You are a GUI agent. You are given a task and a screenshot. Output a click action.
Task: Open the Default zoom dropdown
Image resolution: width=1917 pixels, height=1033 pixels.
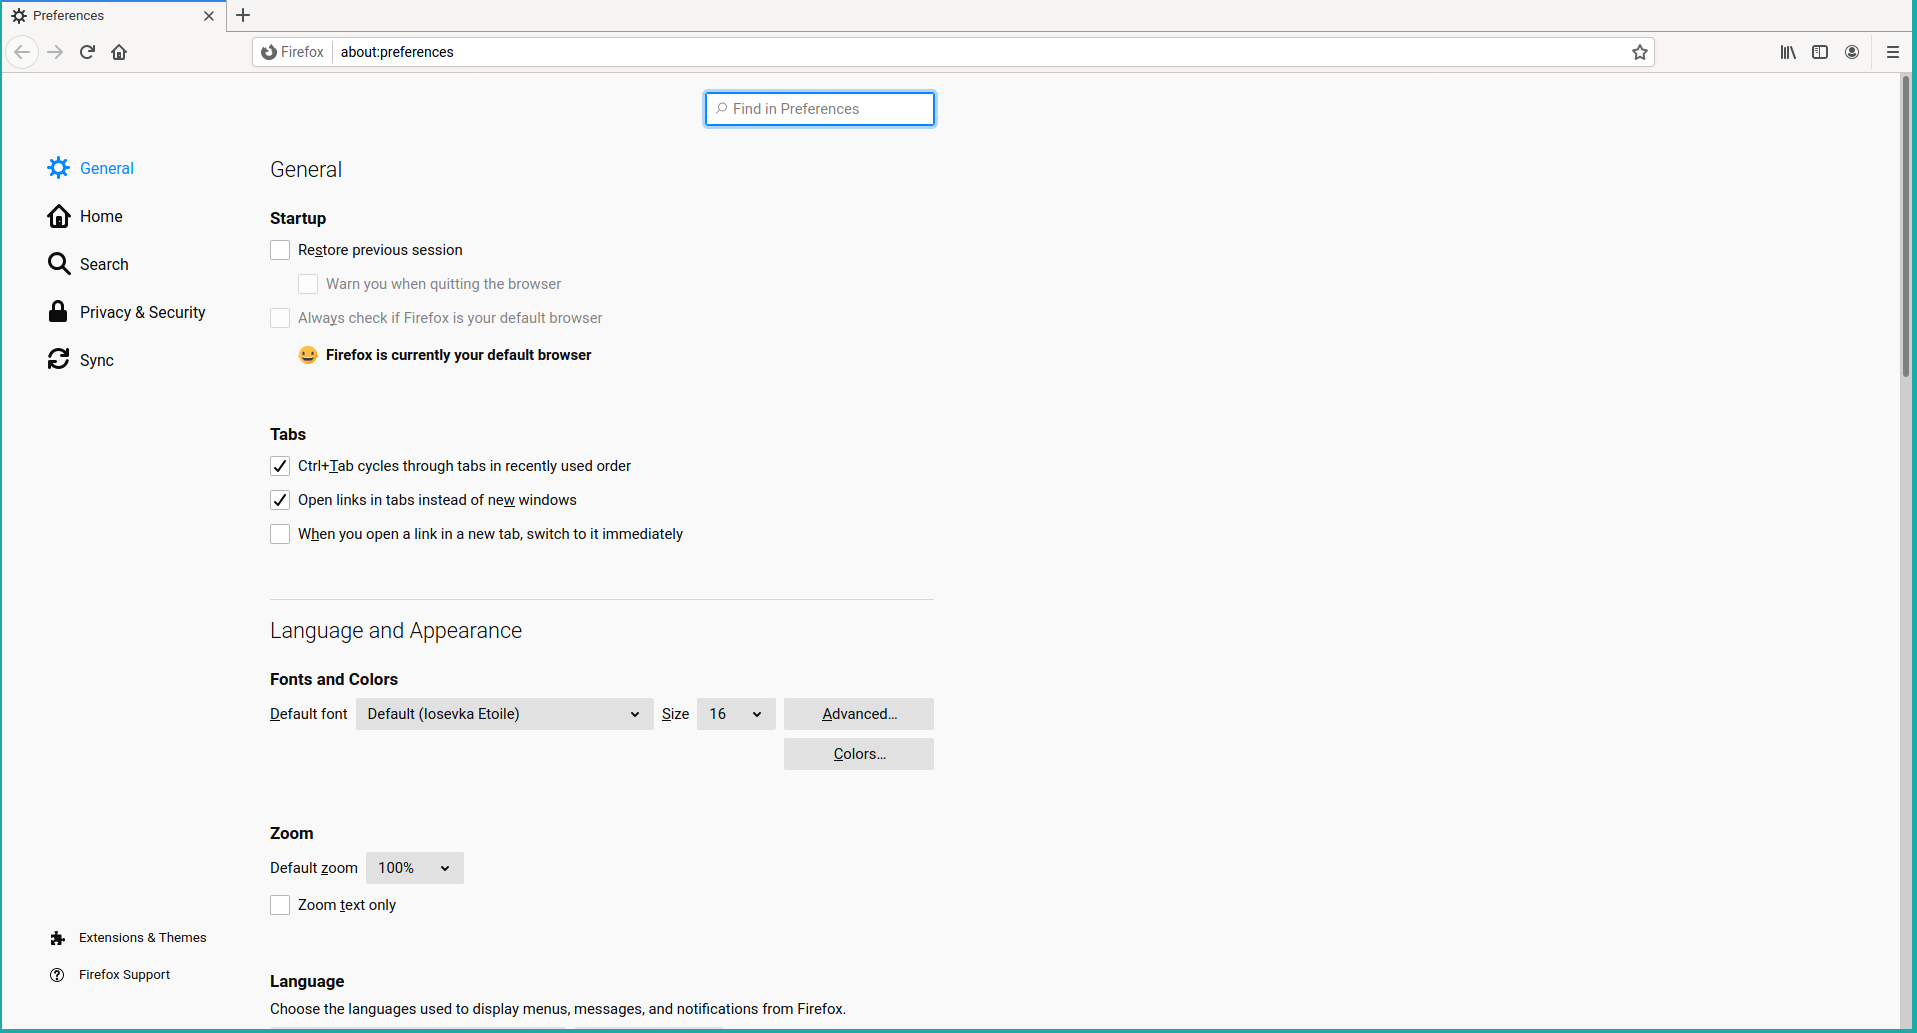pos(414,868)
